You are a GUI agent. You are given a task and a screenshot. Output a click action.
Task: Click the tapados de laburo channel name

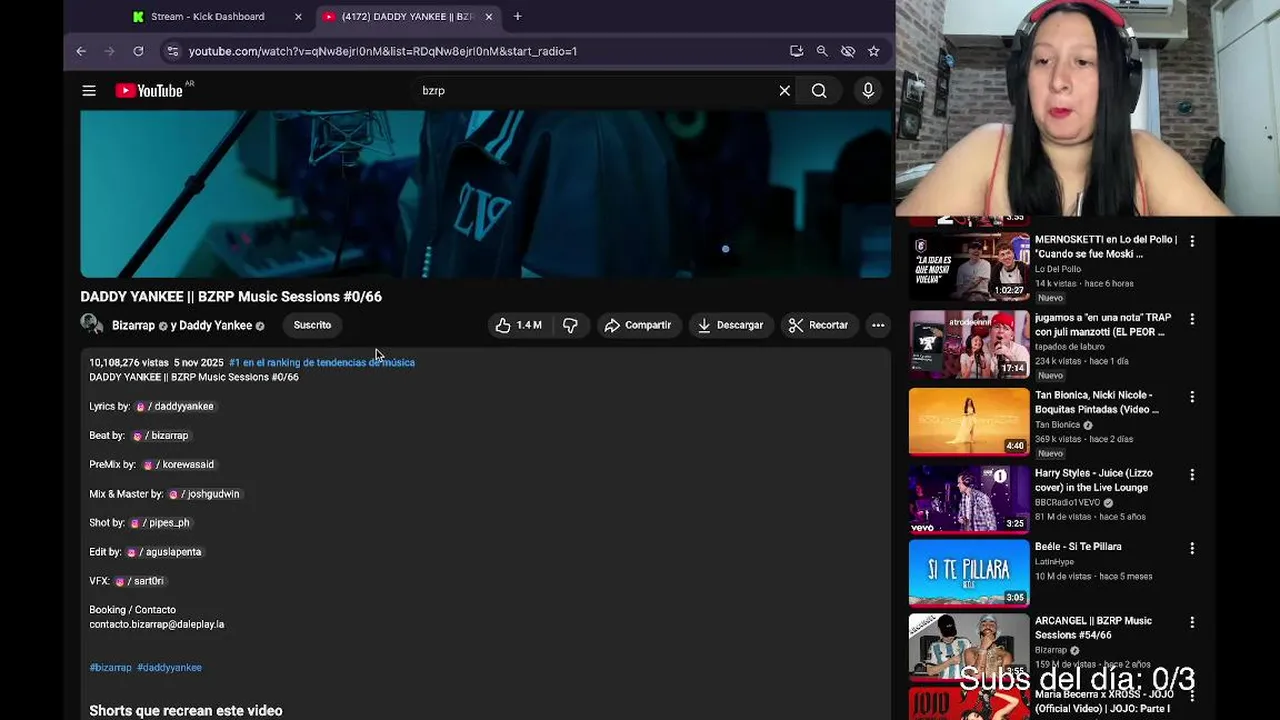pos(1070,347)
